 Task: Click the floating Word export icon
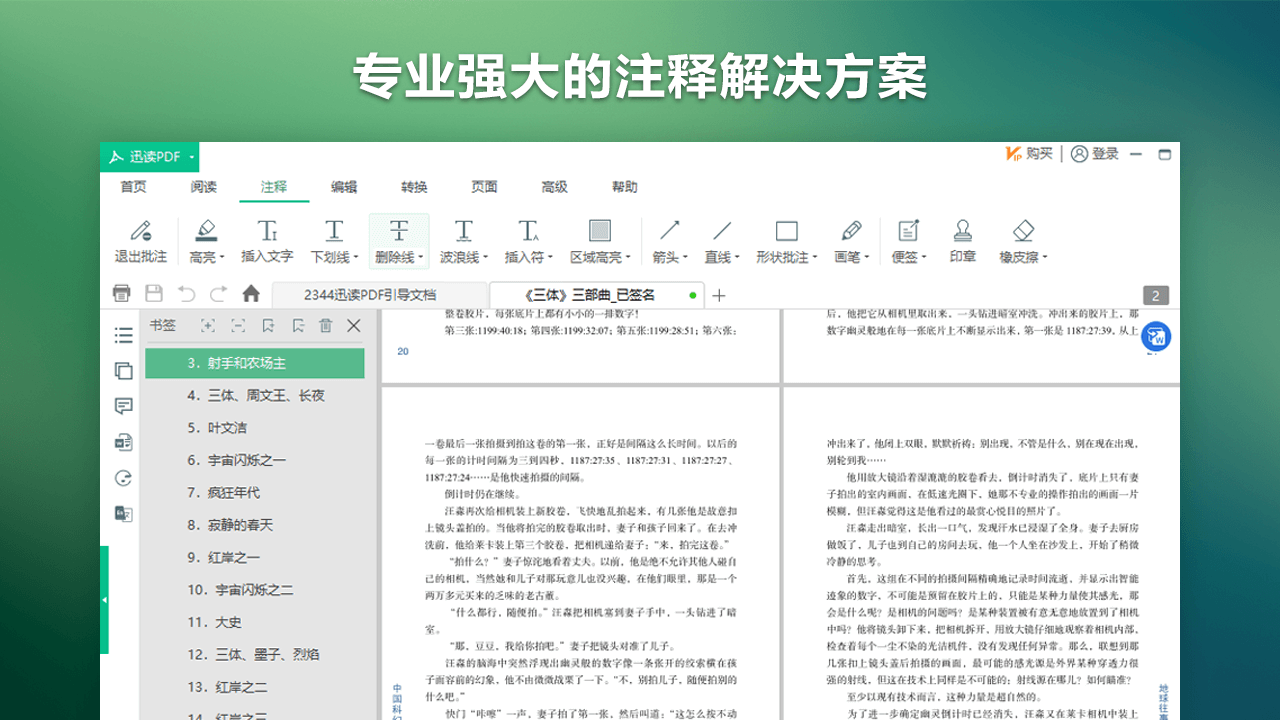click(1155, 337)
